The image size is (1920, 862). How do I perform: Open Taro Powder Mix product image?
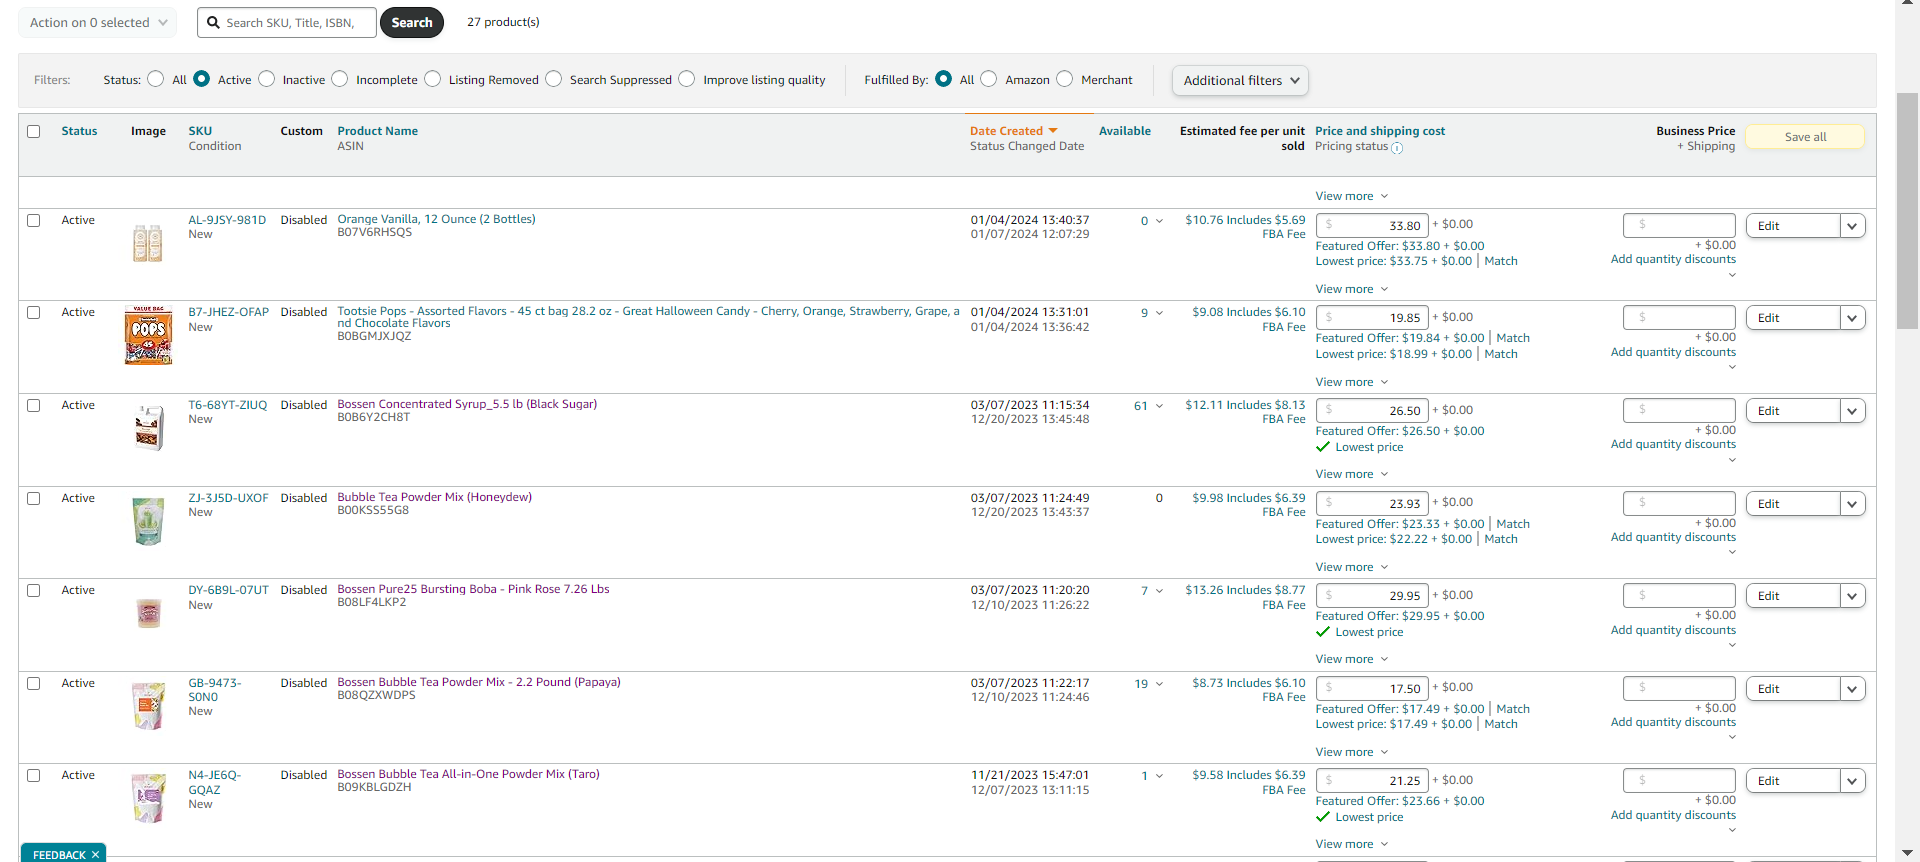coord(148,798)
